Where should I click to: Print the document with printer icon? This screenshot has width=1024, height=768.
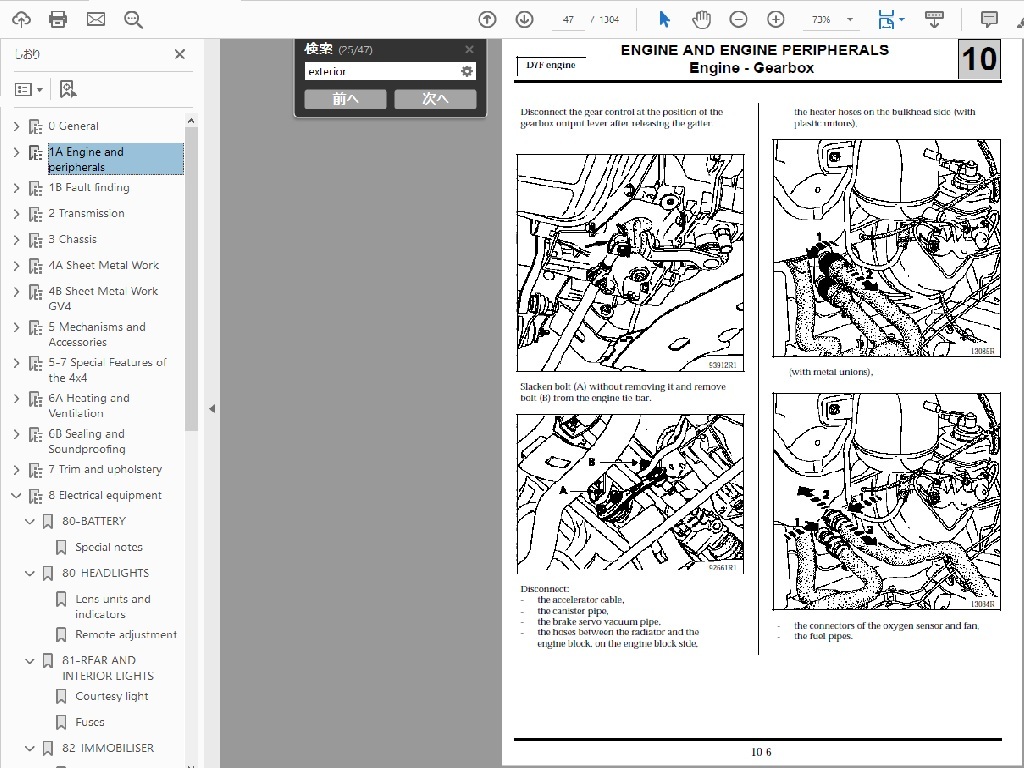58,20
